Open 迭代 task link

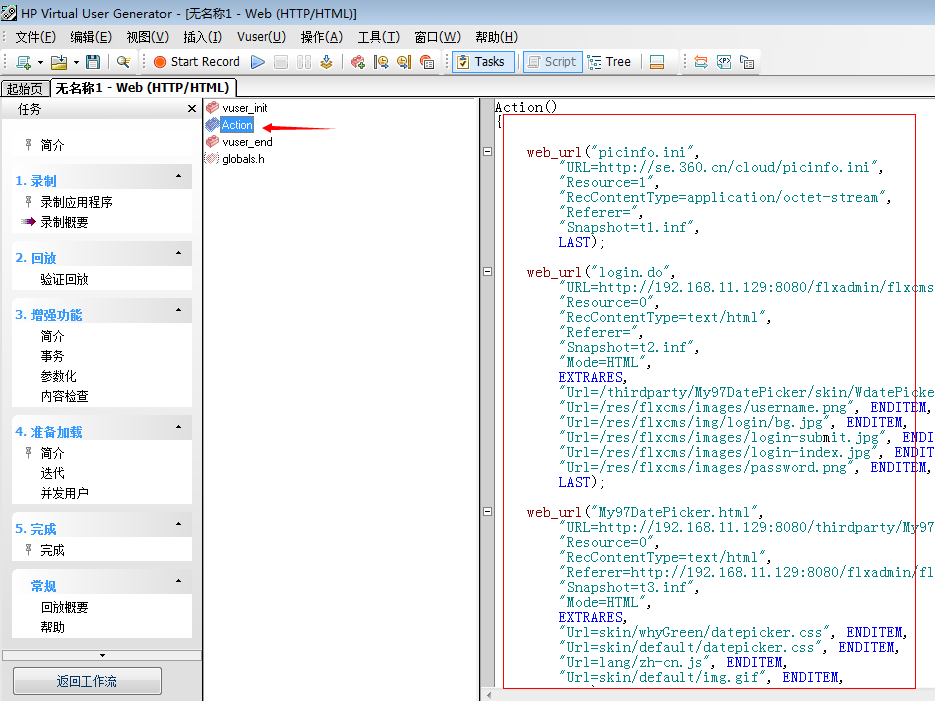[52, 473]
